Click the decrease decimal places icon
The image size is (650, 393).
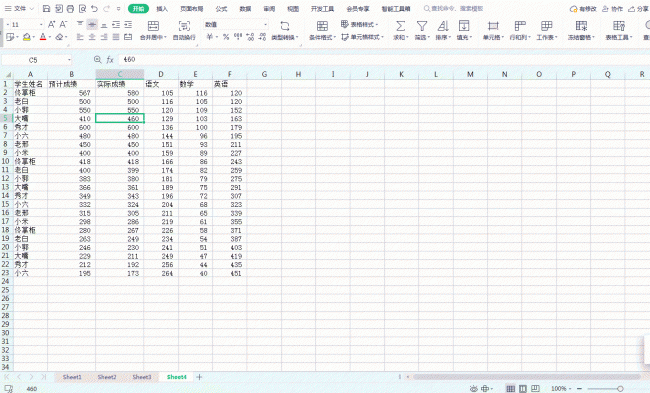[262, 37]
